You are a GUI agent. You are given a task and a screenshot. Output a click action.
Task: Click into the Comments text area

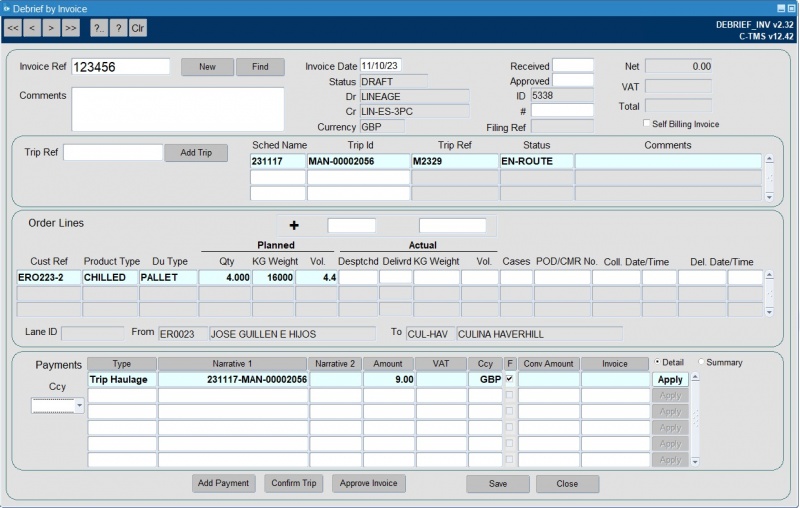coord(178,109)
